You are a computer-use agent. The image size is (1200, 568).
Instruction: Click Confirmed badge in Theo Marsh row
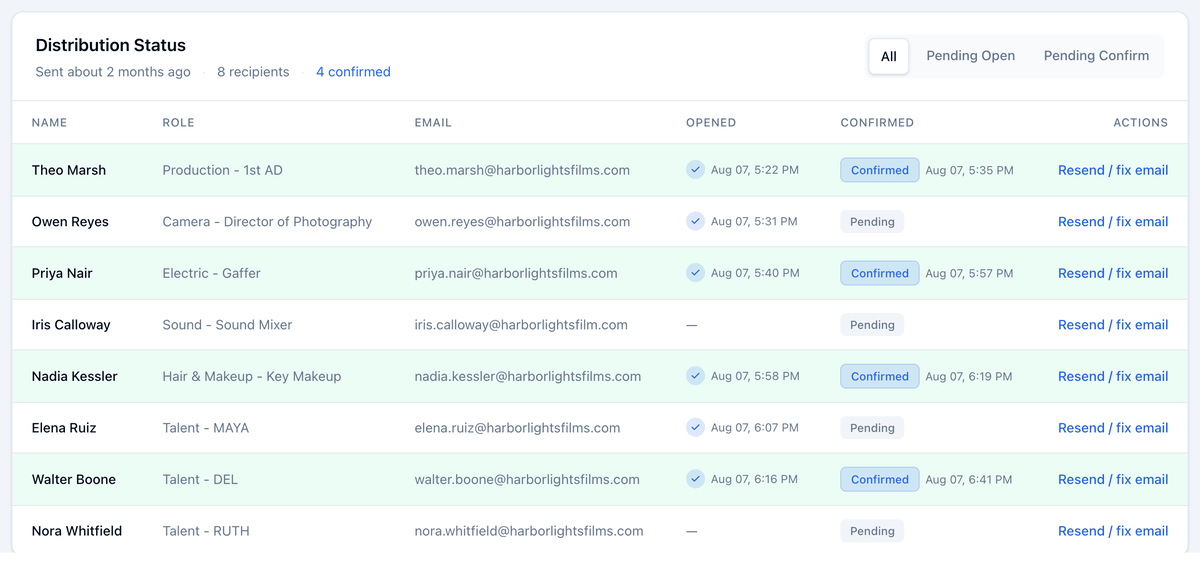pos(880,170)
